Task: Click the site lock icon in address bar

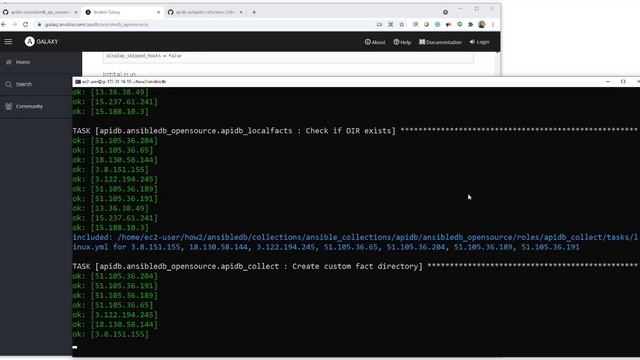Action: [39, 24]
